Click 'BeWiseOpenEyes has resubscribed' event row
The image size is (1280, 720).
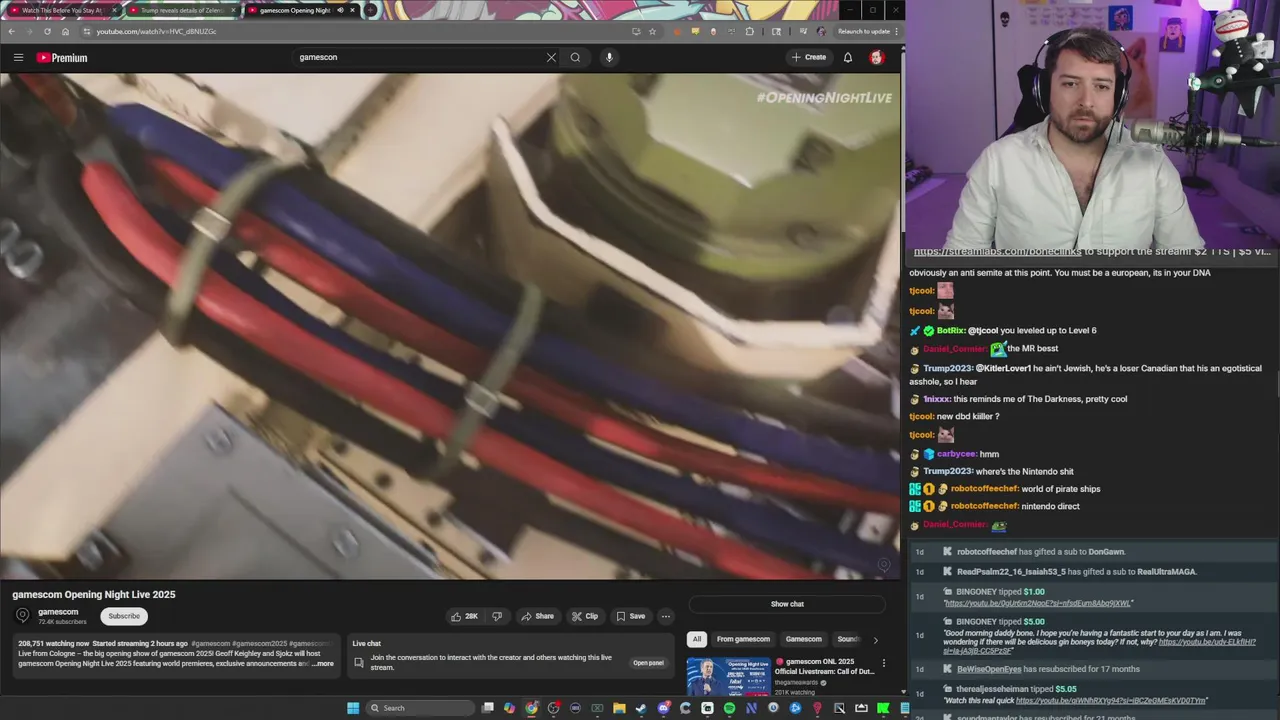pyautogui.click(x=1092, y=669)
